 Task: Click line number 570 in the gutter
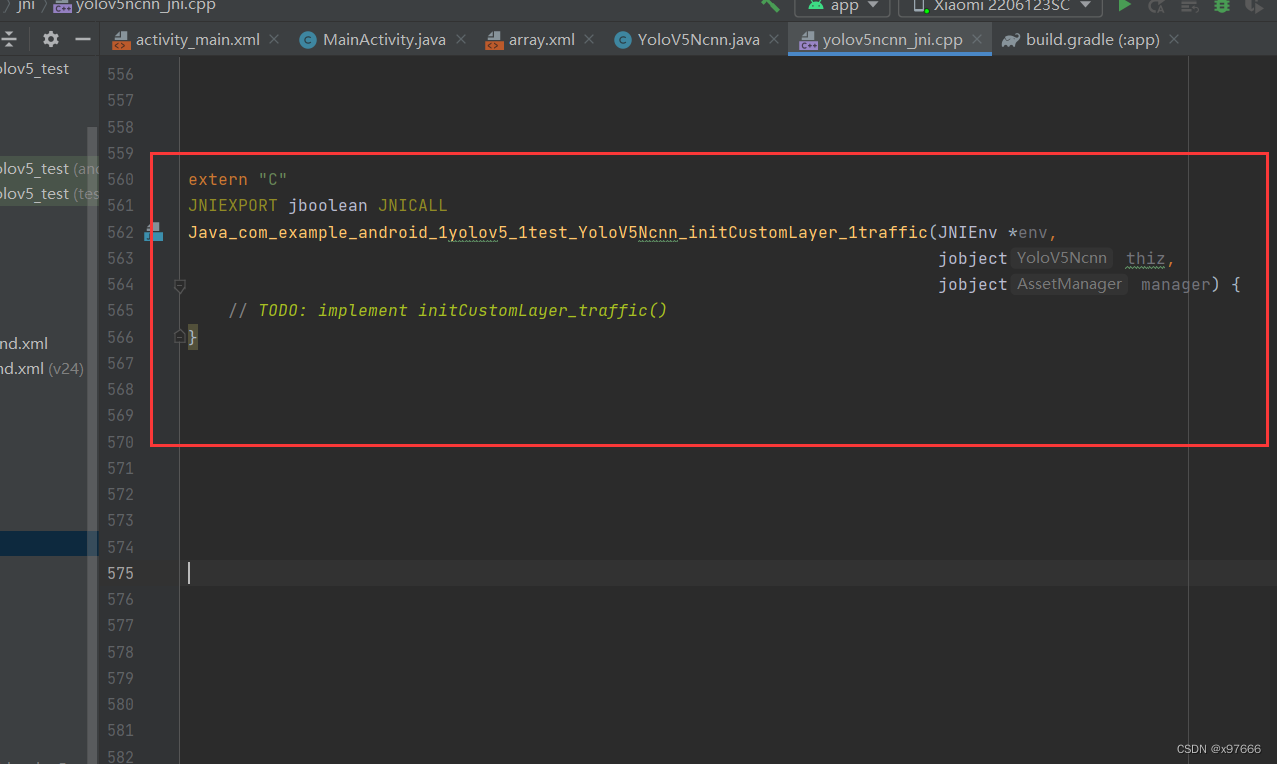(x=120, y=442)
